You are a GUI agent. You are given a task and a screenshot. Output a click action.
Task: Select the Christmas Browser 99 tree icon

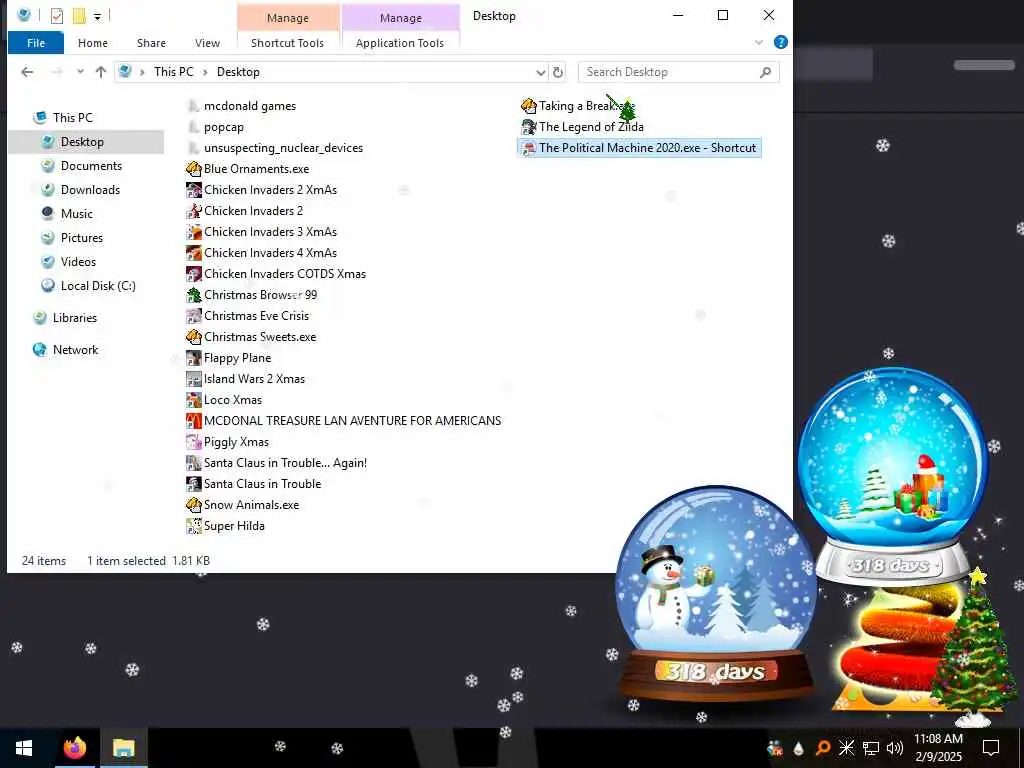(193, 295)
